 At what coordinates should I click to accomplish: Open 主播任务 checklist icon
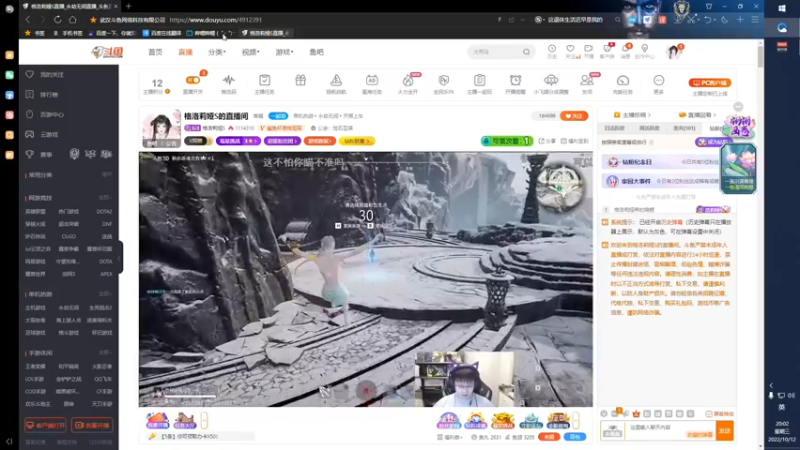pos(264,80)
